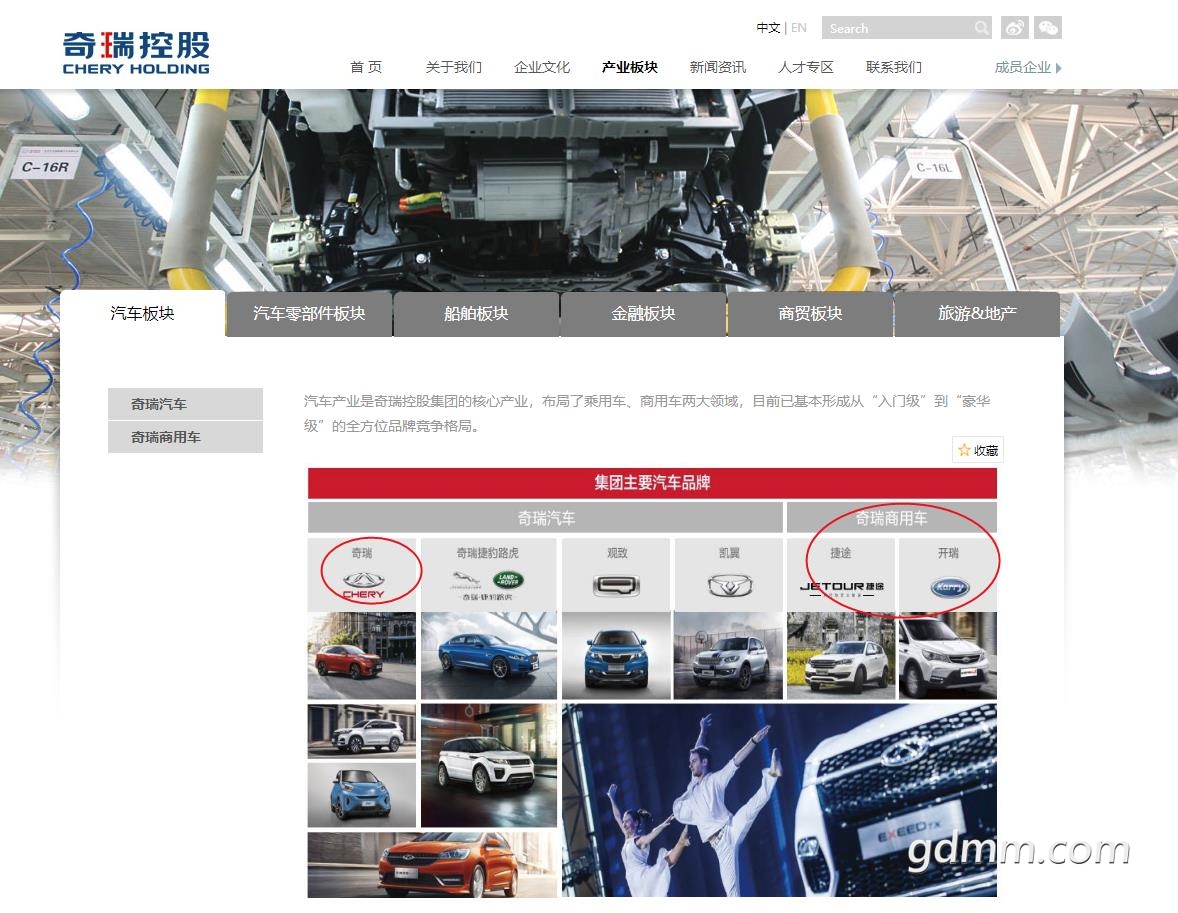Click the search magnifier icon
This screenshot has height=913, width=1178.
tap(982, 28)
